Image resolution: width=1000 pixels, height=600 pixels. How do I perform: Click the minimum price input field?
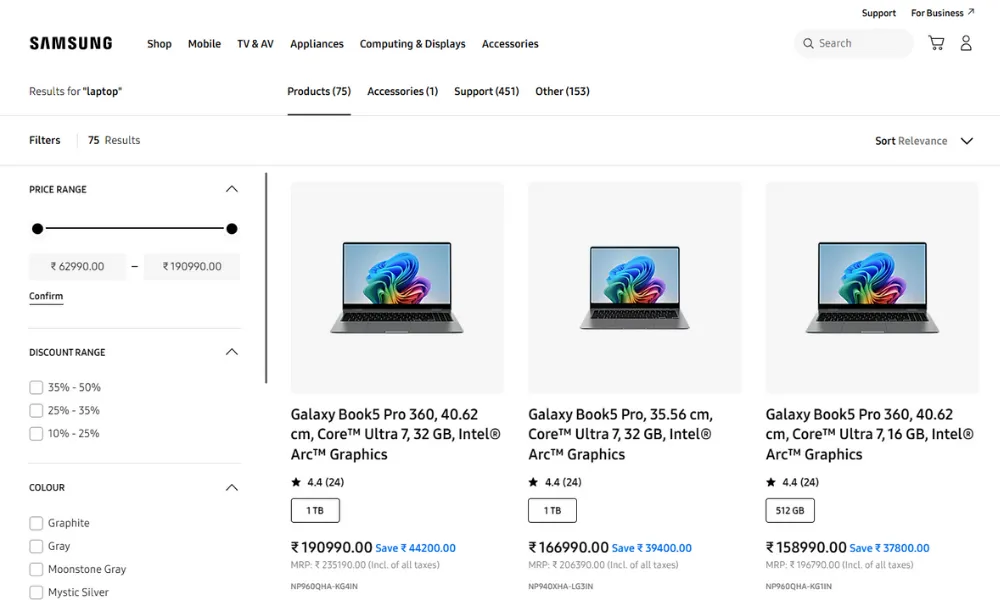tap(78, 267)
